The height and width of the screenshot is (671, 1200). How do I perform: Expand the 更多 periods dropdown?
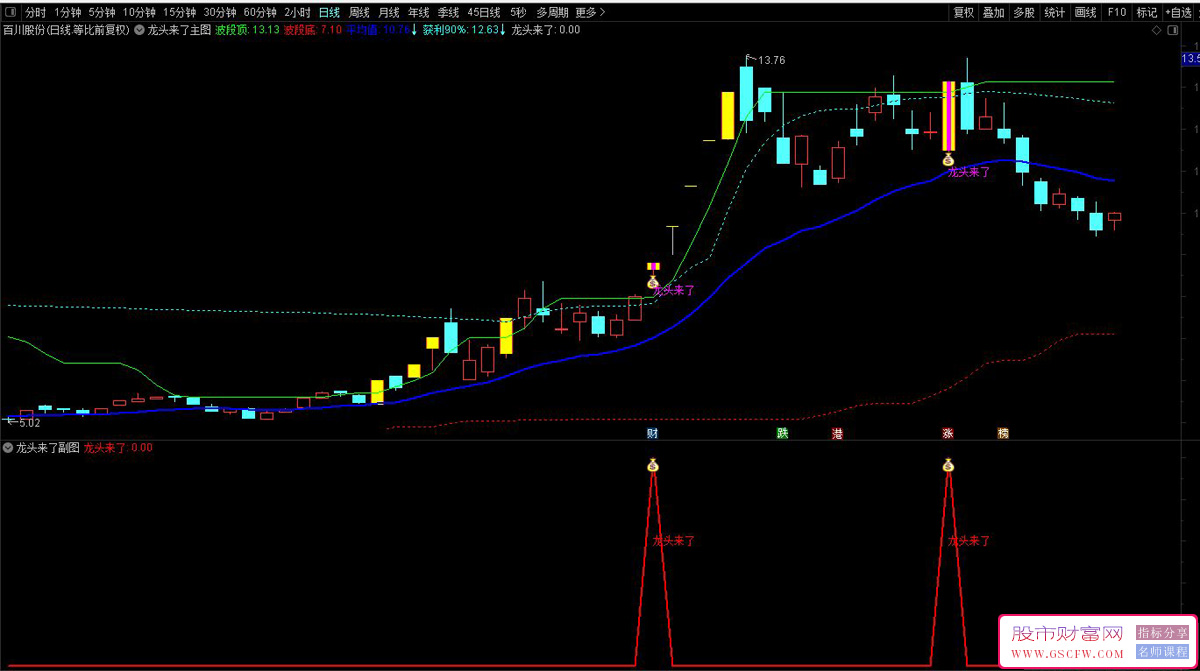click(589, 13)
